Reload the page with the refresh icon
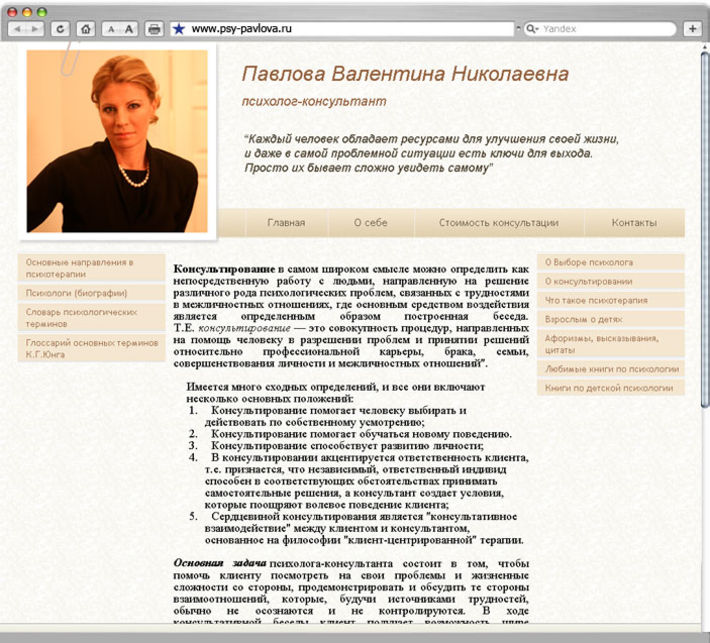The width and height of the screenshot is (710, 643). (60, 29)
